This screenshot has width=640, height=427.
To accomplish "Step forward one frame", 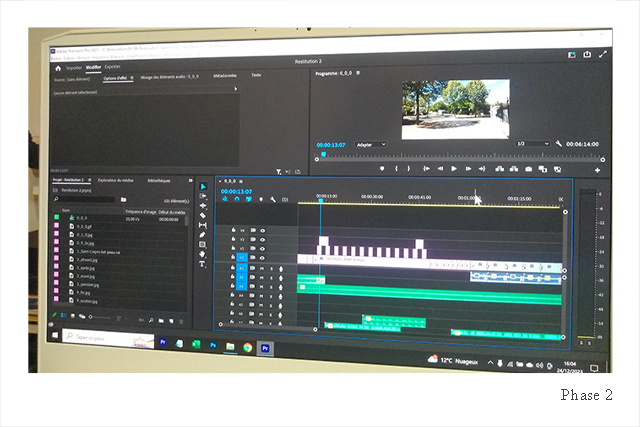I will point(468,169).
